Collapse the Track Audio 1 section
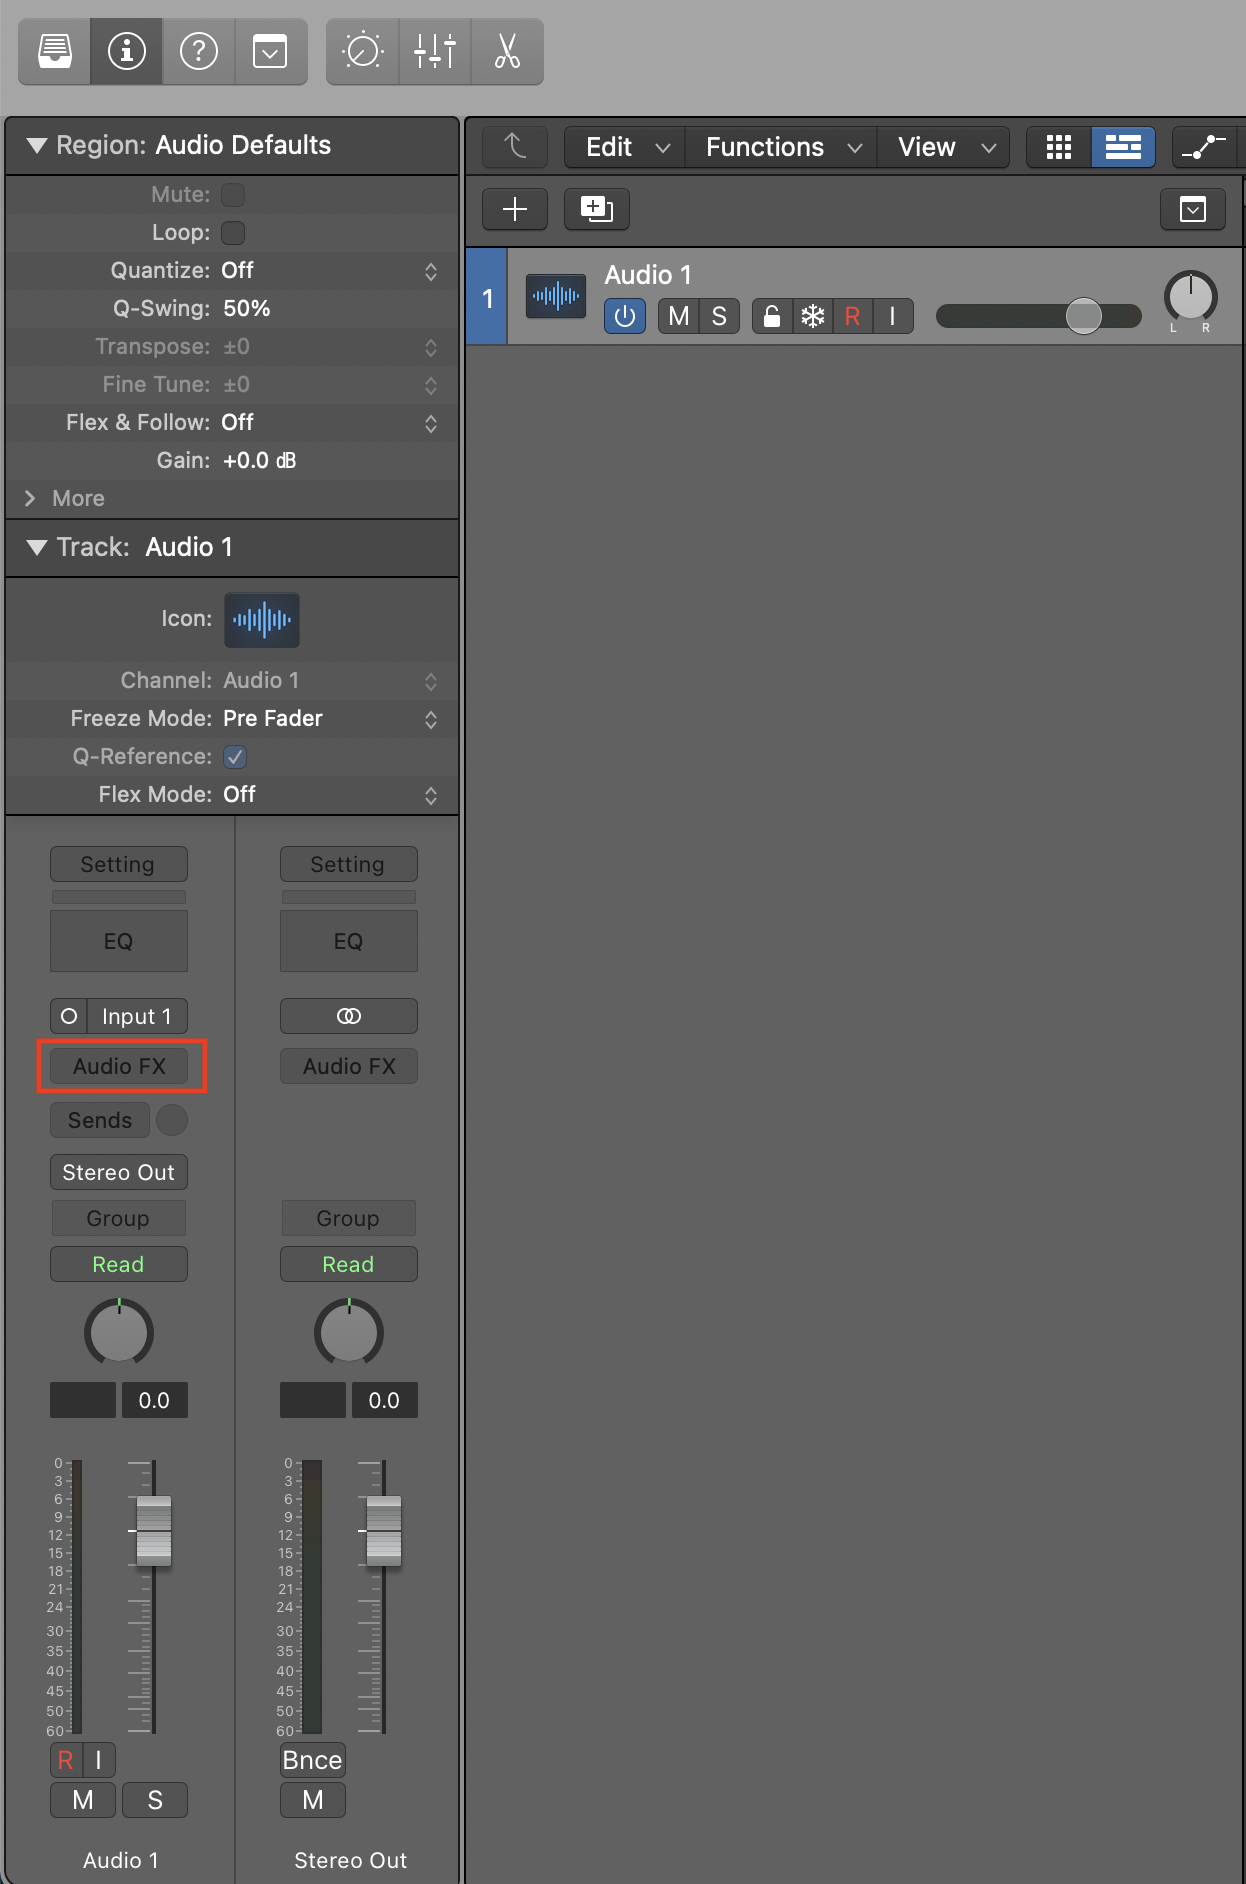This screenshot has height=1884, width=1246. tap(37, 548)
